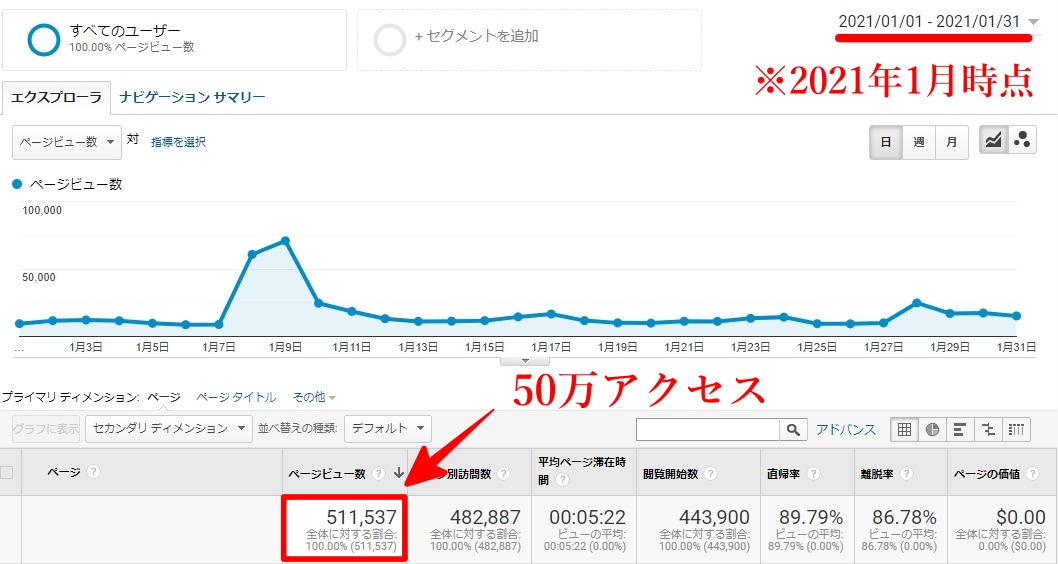Screen dimensions: 1058x564
Task: Select the pie chart percentage view icon
Action: (x=932, y=429)
